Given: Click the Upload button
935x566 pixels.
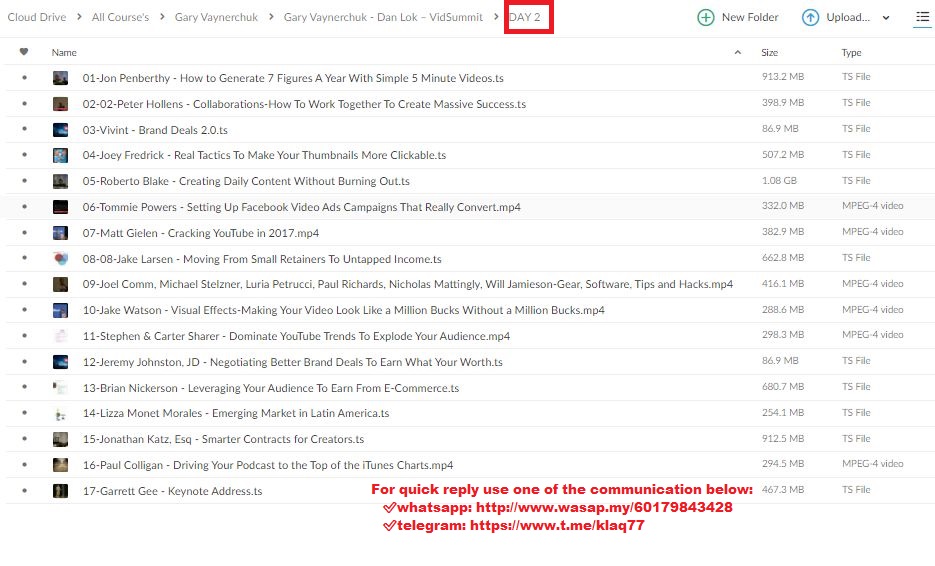Looking at the screenshot, I should (836, 17).
